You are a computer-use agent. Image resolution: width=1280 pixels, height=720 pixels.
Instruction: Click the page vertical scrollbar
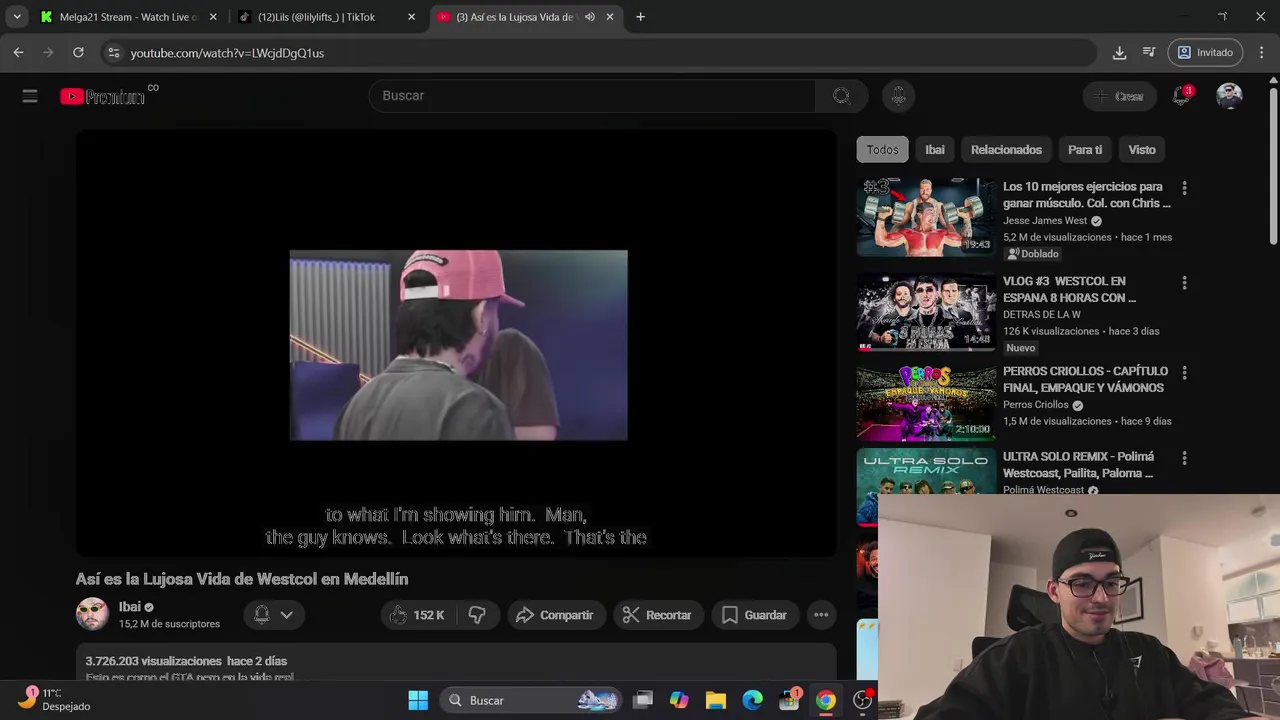click(x=1273, y=165)
